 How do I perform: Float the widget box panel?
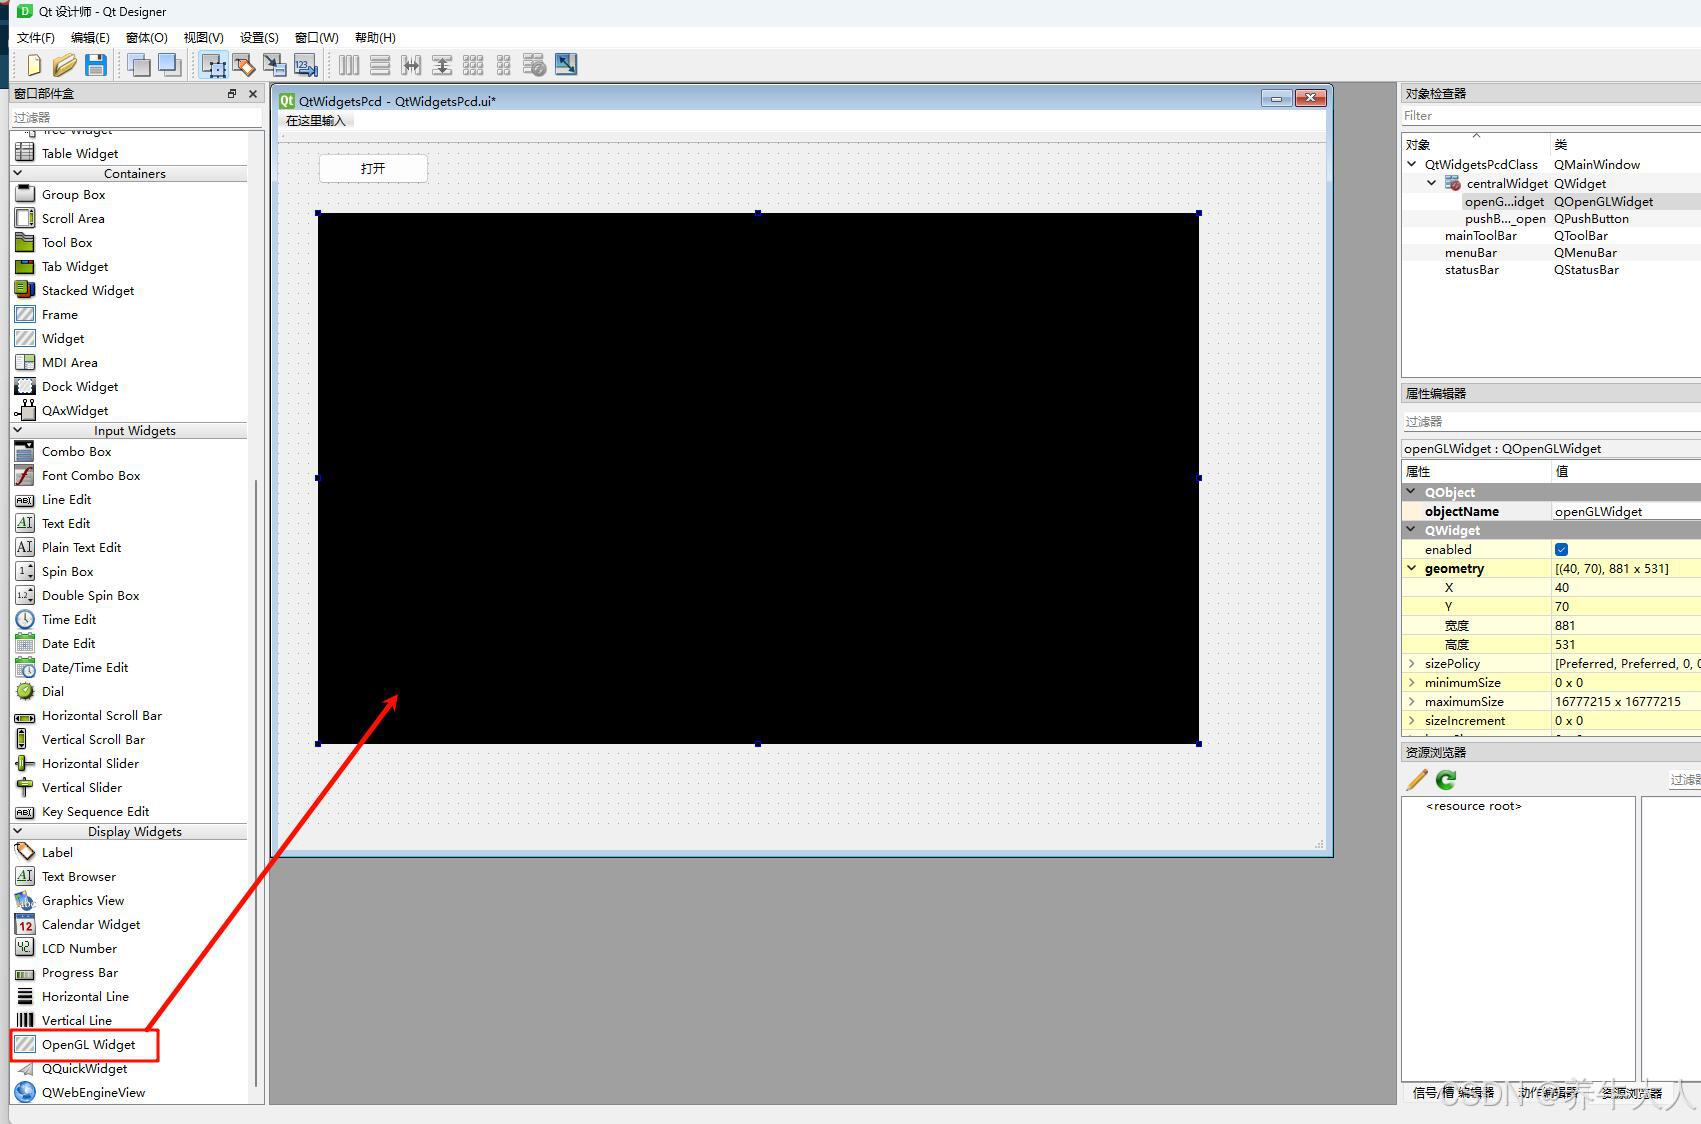[x=232, y=93]
